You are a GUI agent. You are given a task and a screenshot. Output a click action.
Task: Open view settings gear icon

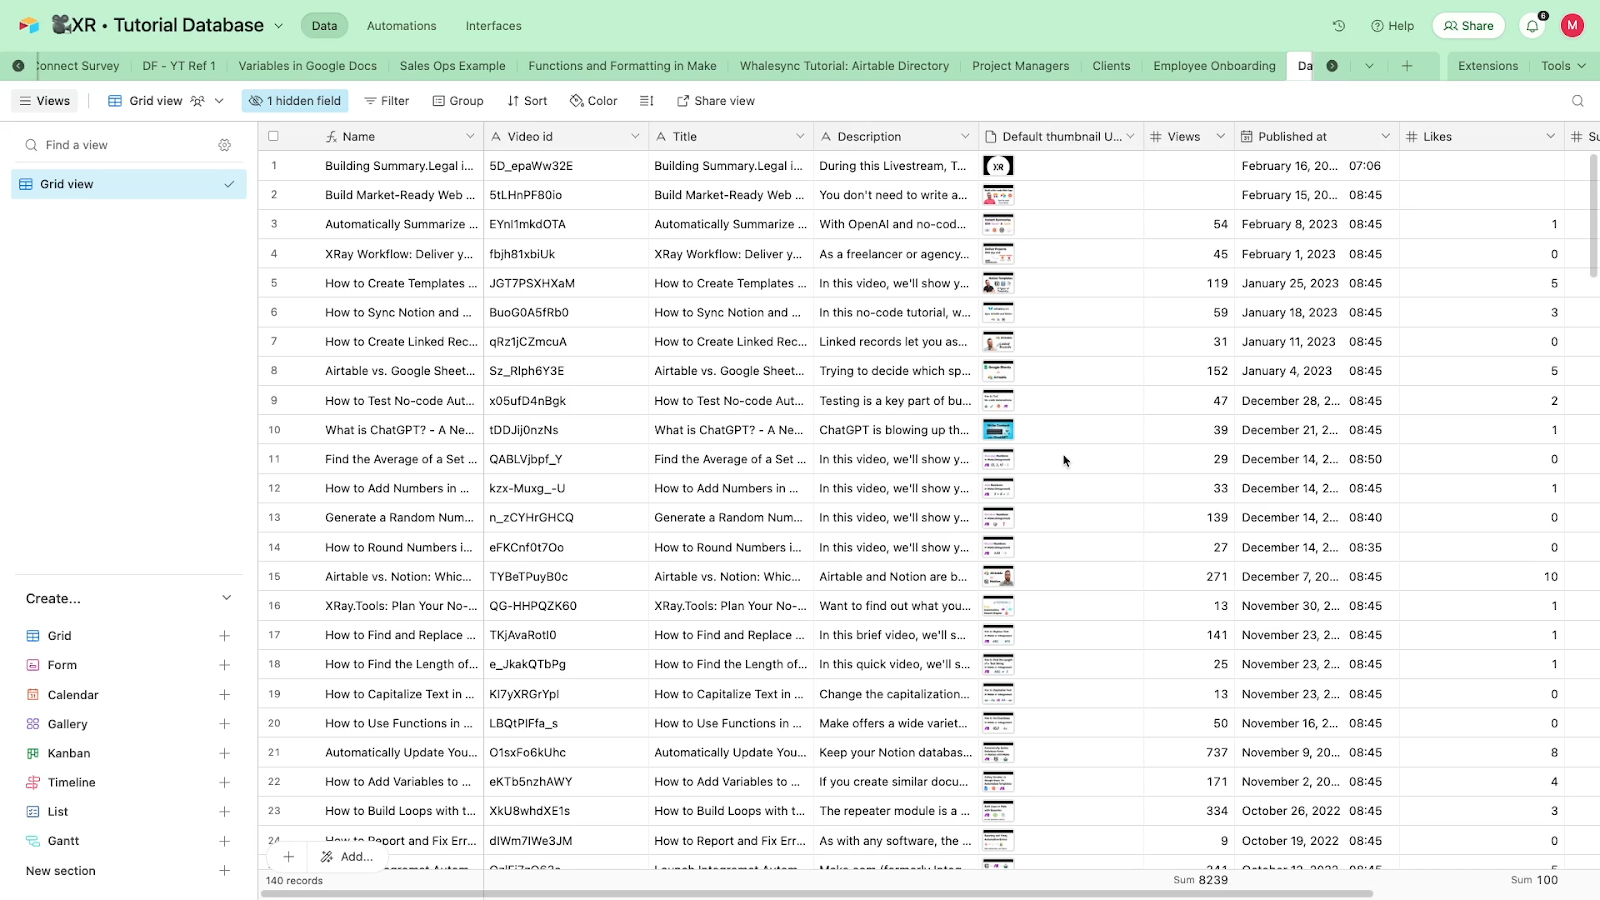click(225, 145)
